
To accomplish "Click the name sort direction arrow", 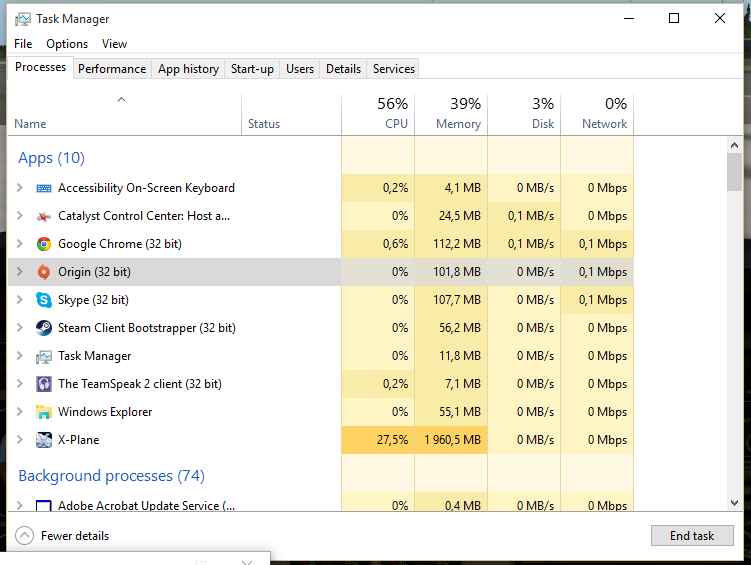I will (x=122, y=100).
